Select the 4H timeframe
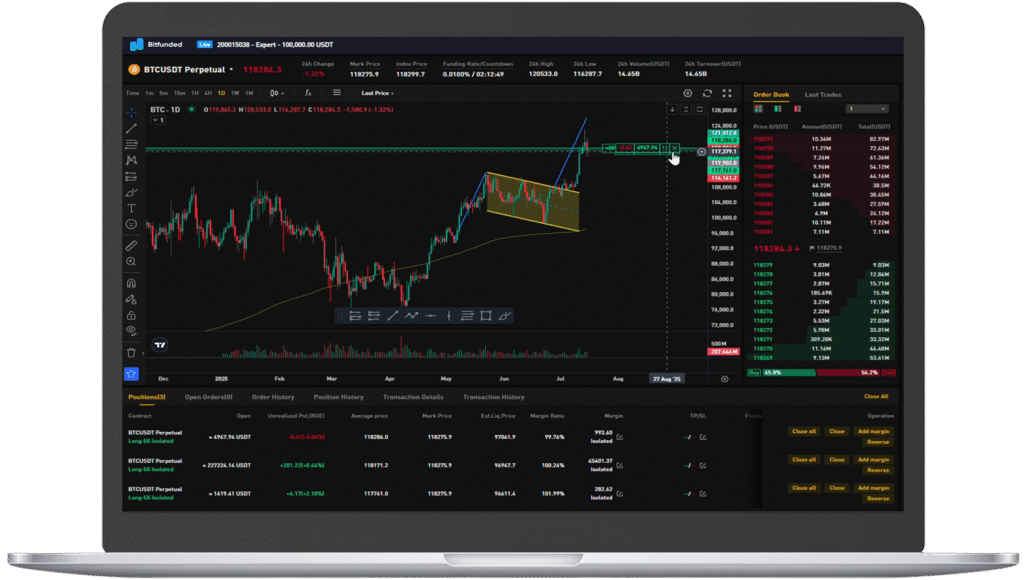1024x580 pixels. click(207, 93)
